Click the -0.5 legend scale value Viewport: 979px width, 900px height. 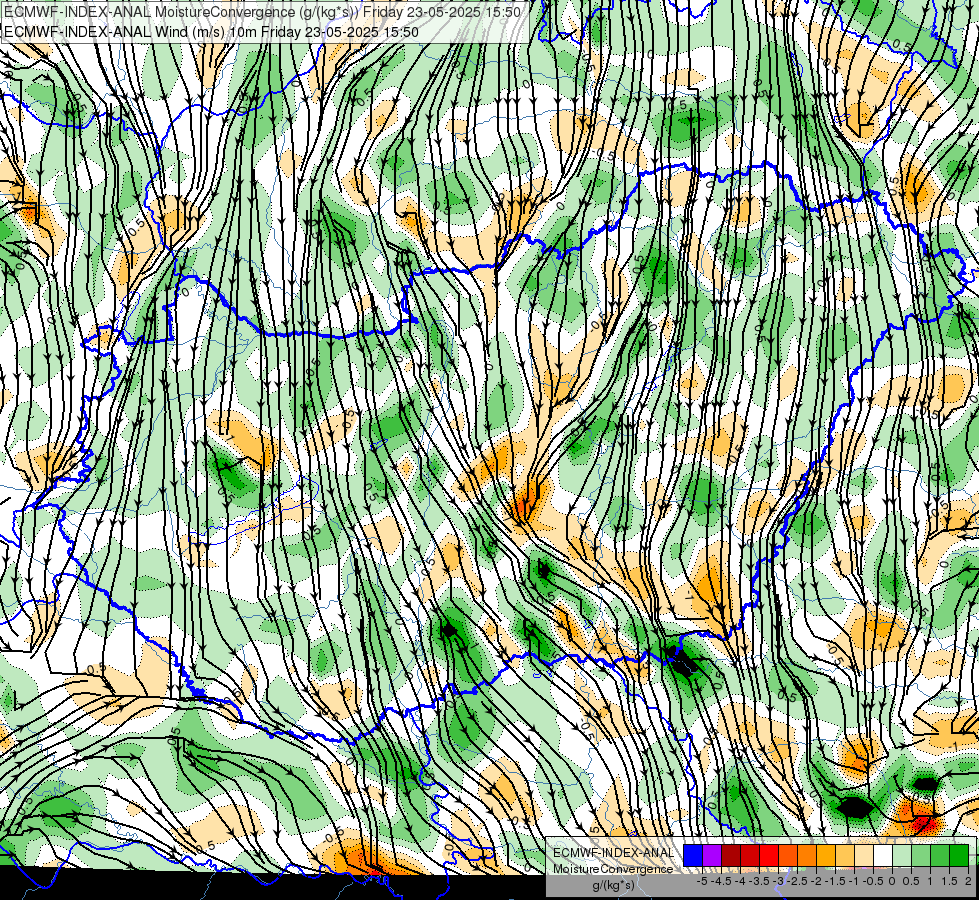tap(873, 881)
